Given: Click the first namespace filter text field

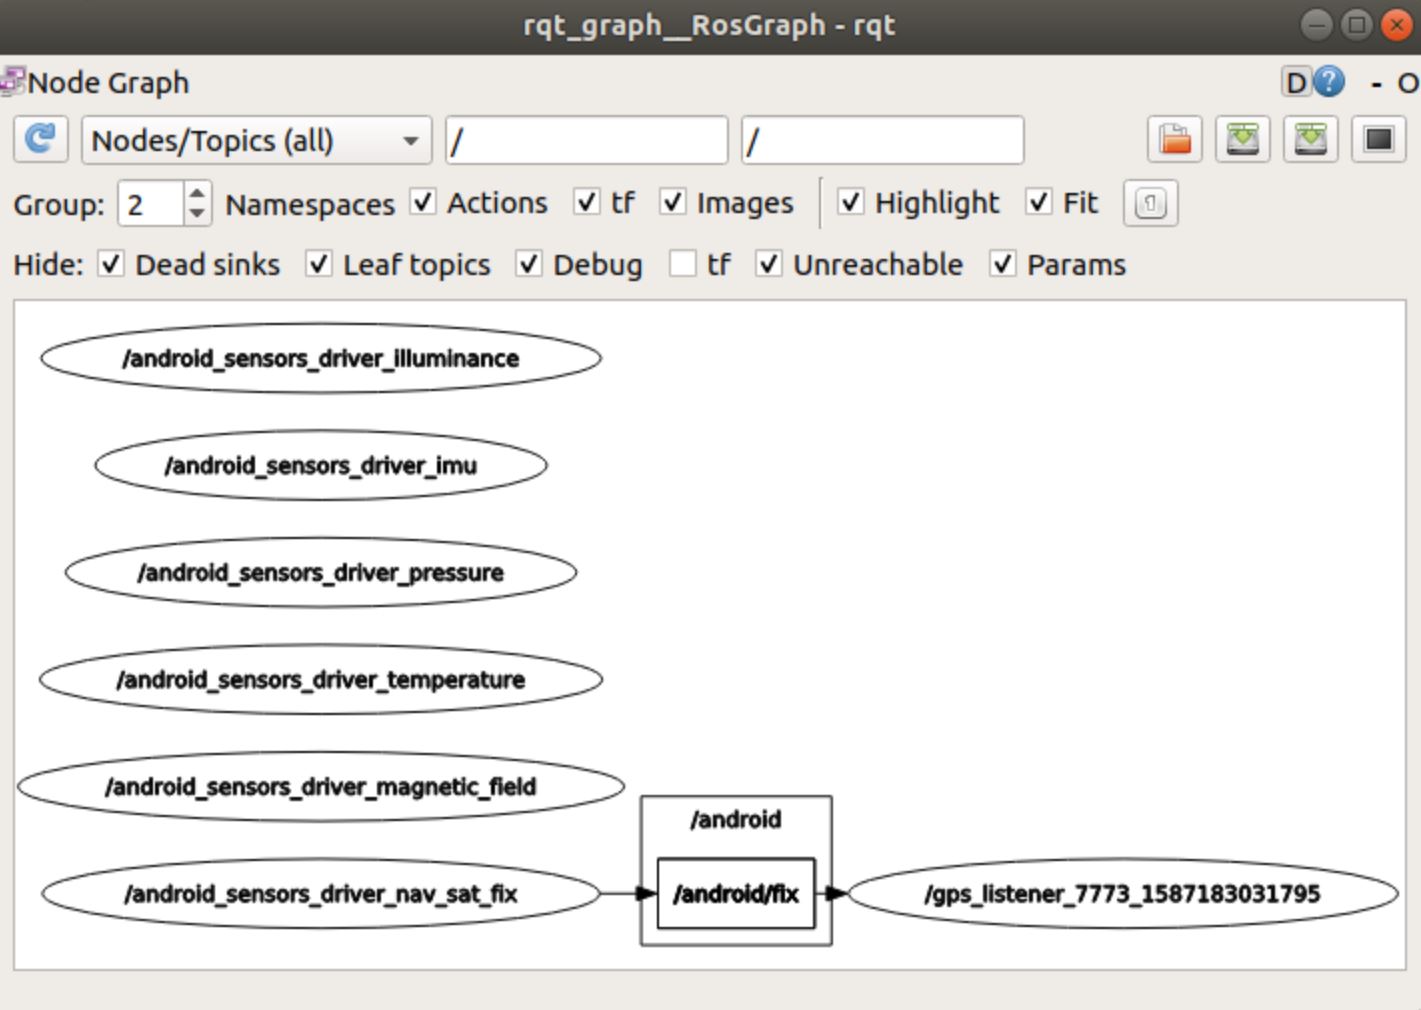Looking at the screenshot, I should [x=586, y=140].
